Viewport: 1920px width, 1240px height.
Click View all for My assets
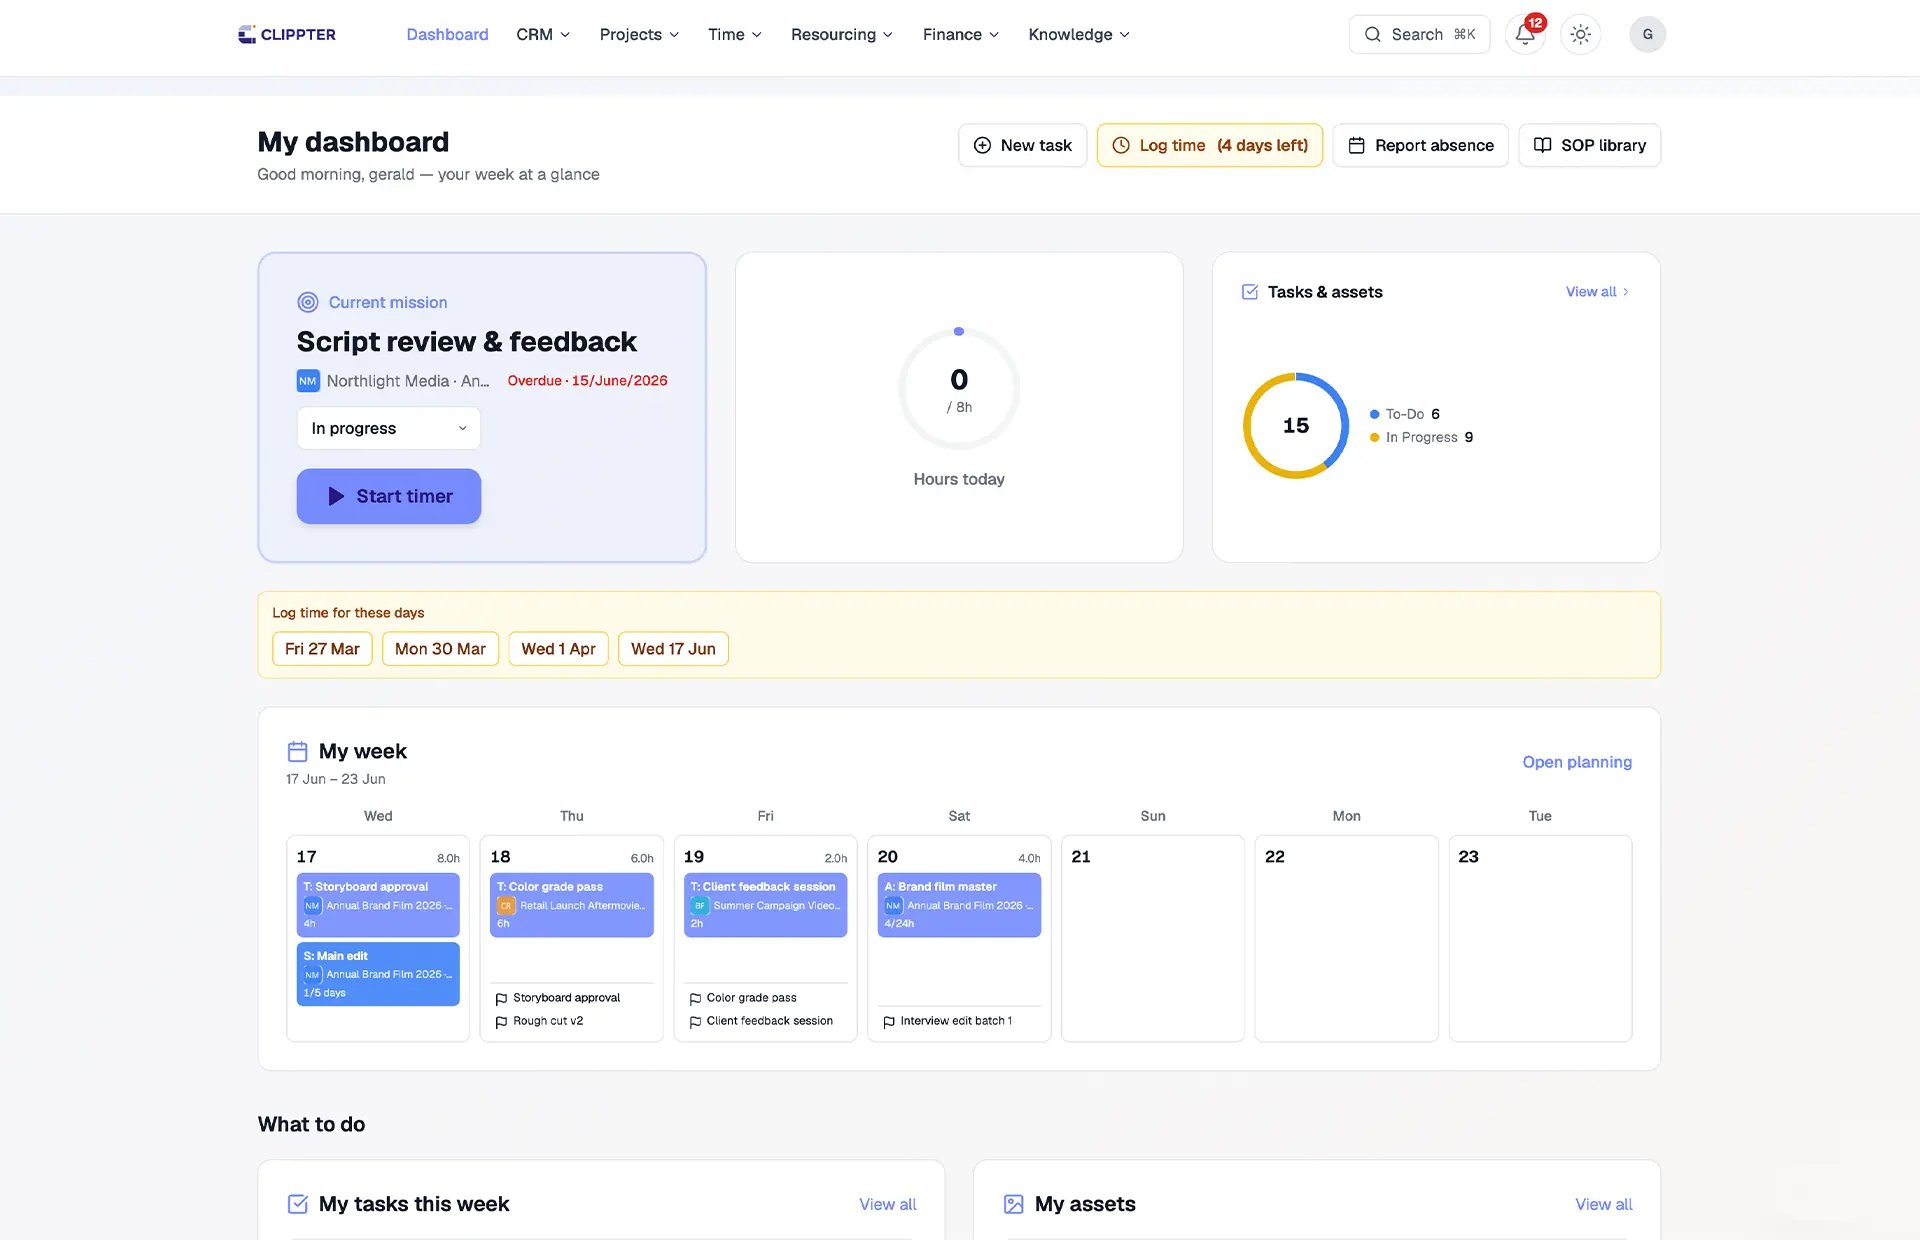pyautogui.click(x=1603, y=1204)
